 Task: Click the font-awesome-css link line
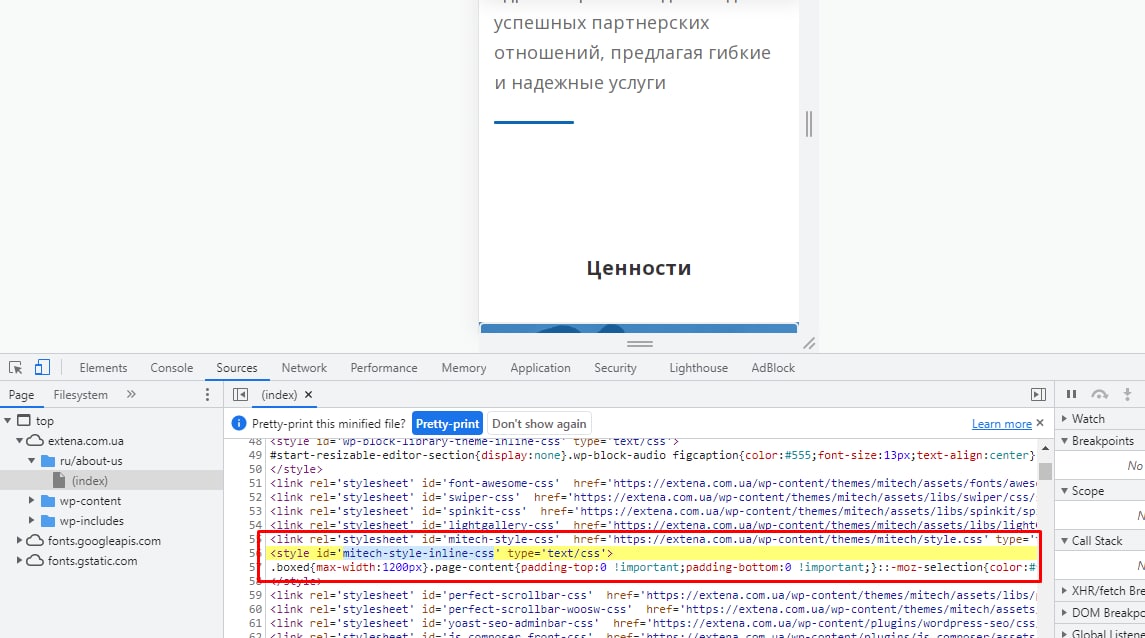point(653,483)
